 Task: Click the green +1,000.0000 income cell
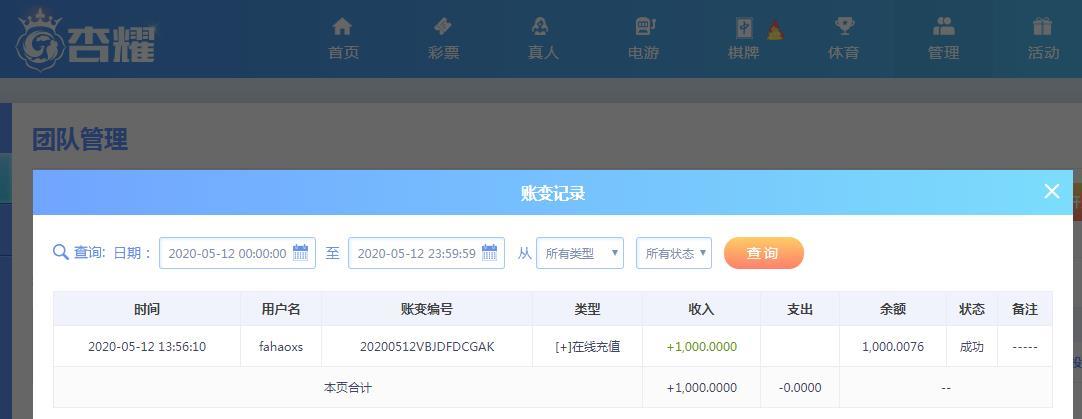click(x=702, y=347)
